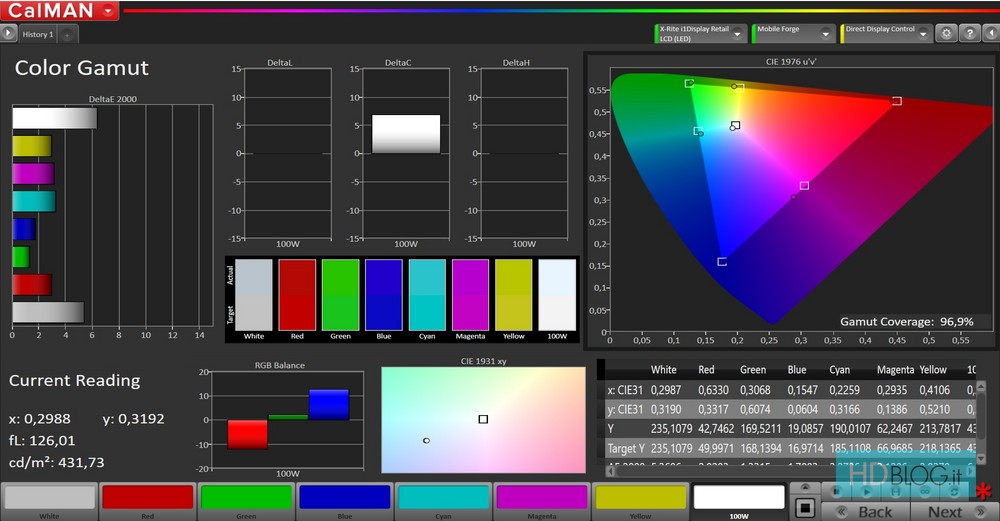The image size is (1000, 521).
Task: Click the x: CIE31 row label
Action: click(x=625, y=390)
